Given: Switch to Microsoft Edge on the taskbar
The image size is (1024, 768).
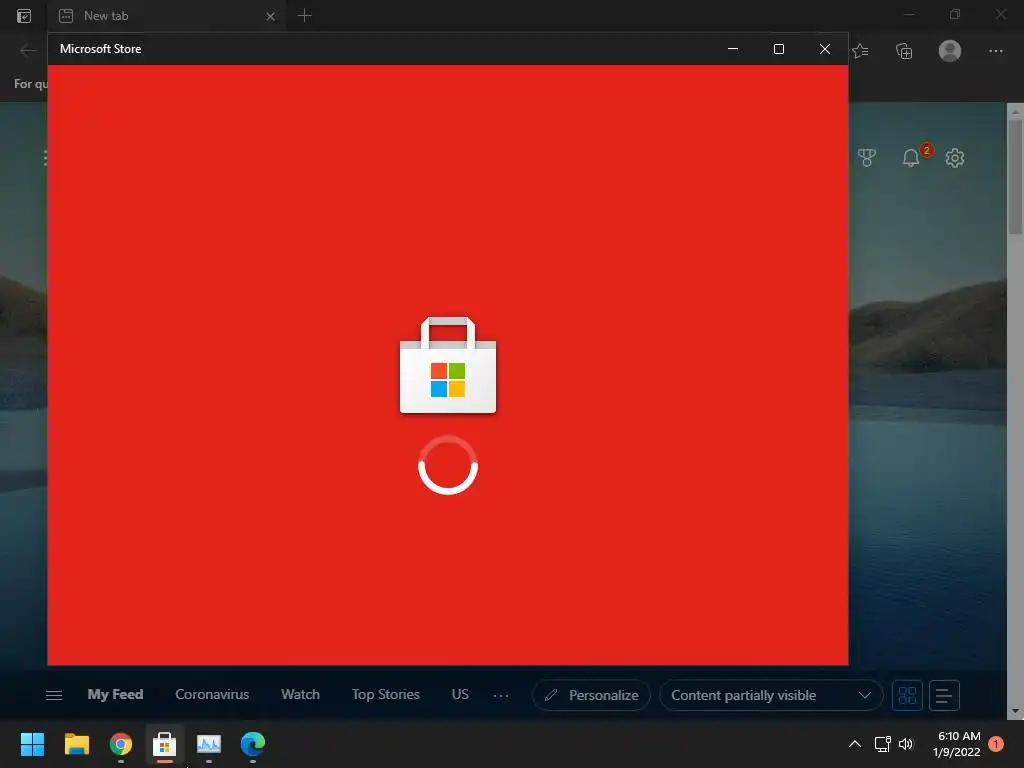Looking at the screenshot, I should pyautogui.click(x=253, y=744).
